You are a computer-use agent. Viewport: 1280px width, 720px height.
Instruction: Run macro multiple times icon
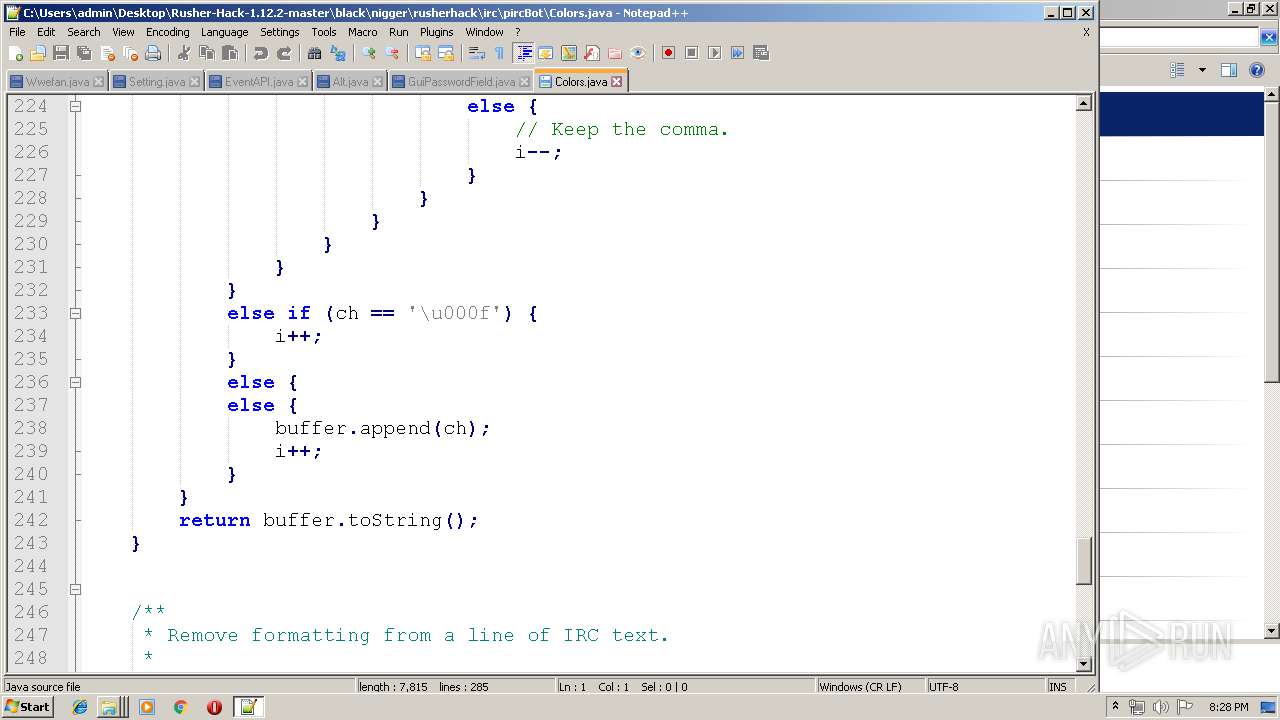(x=737, y=53)
